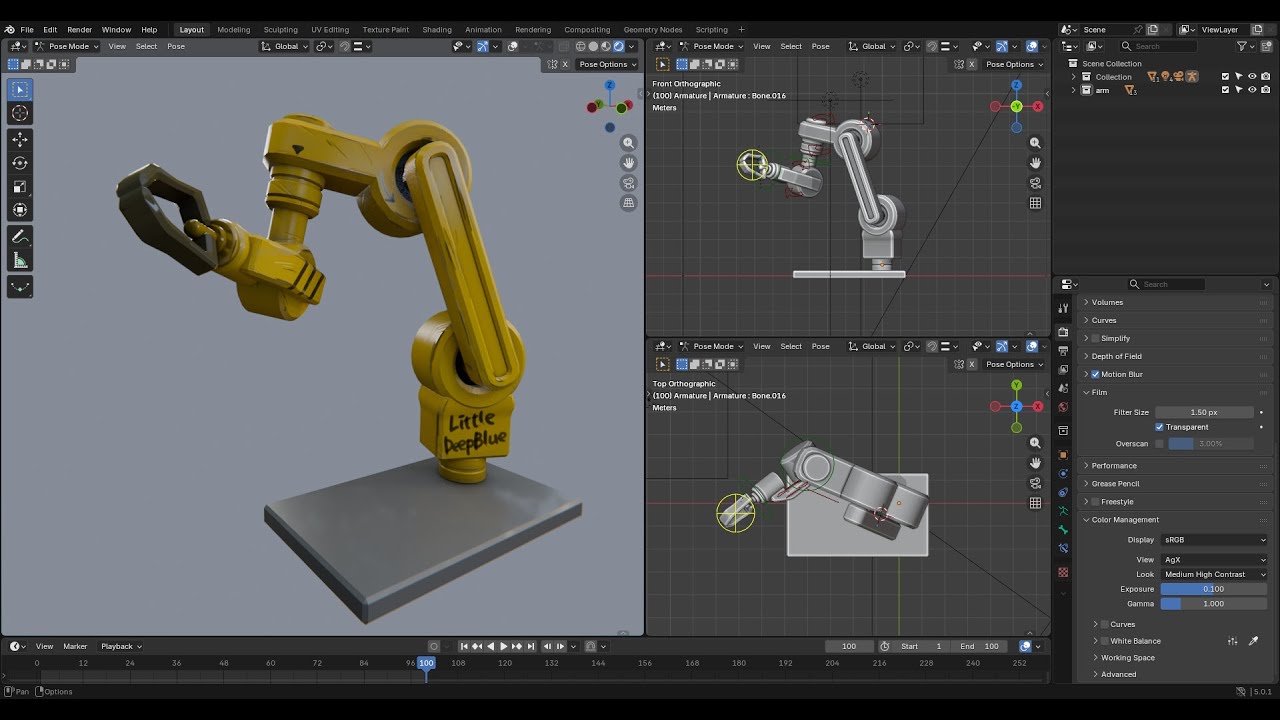Toggle the Freestyle checkbox

(1095, 502)
